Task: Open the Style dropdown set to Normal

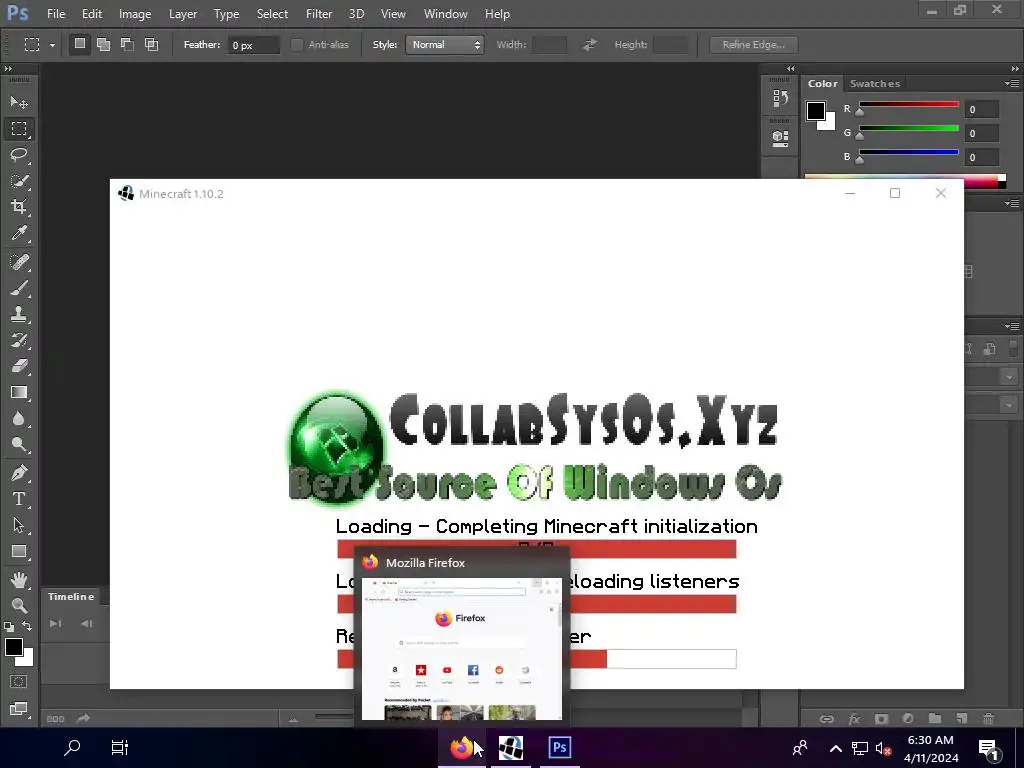Action: (445, 44)
